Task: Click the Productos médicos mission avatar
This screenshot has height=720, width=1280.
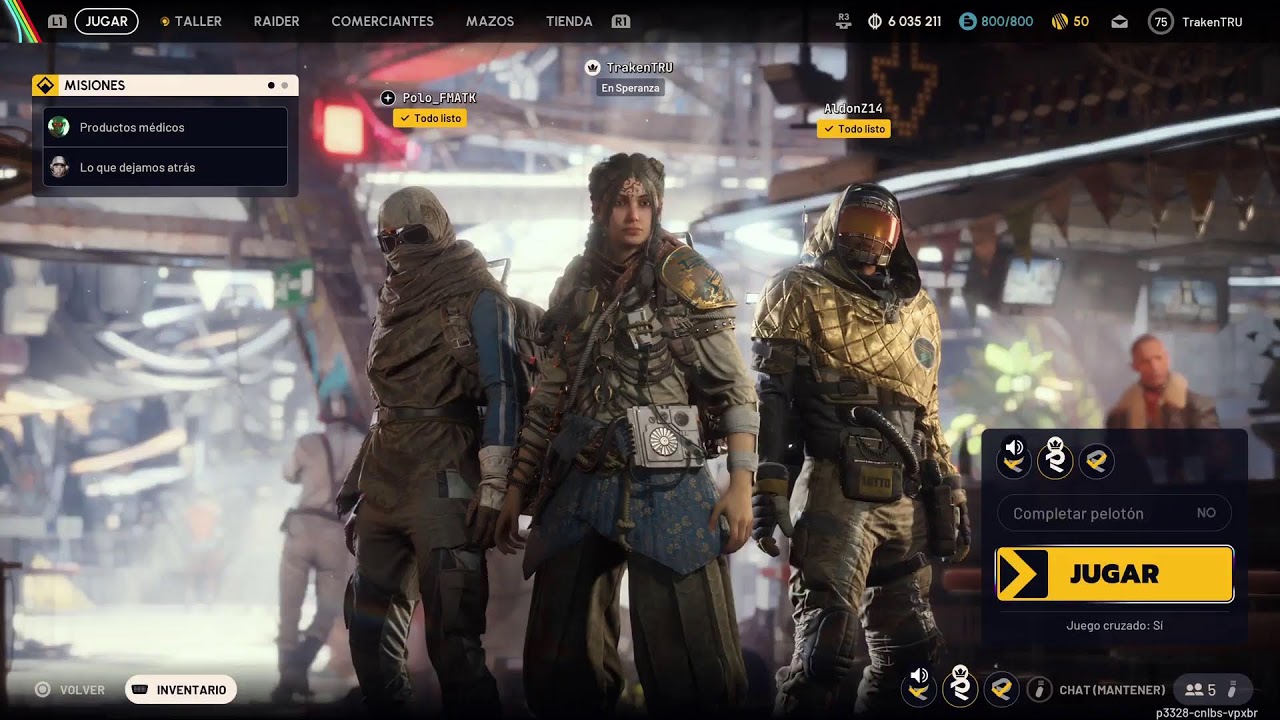Action: pyautogui.click(x=59, y=127)
